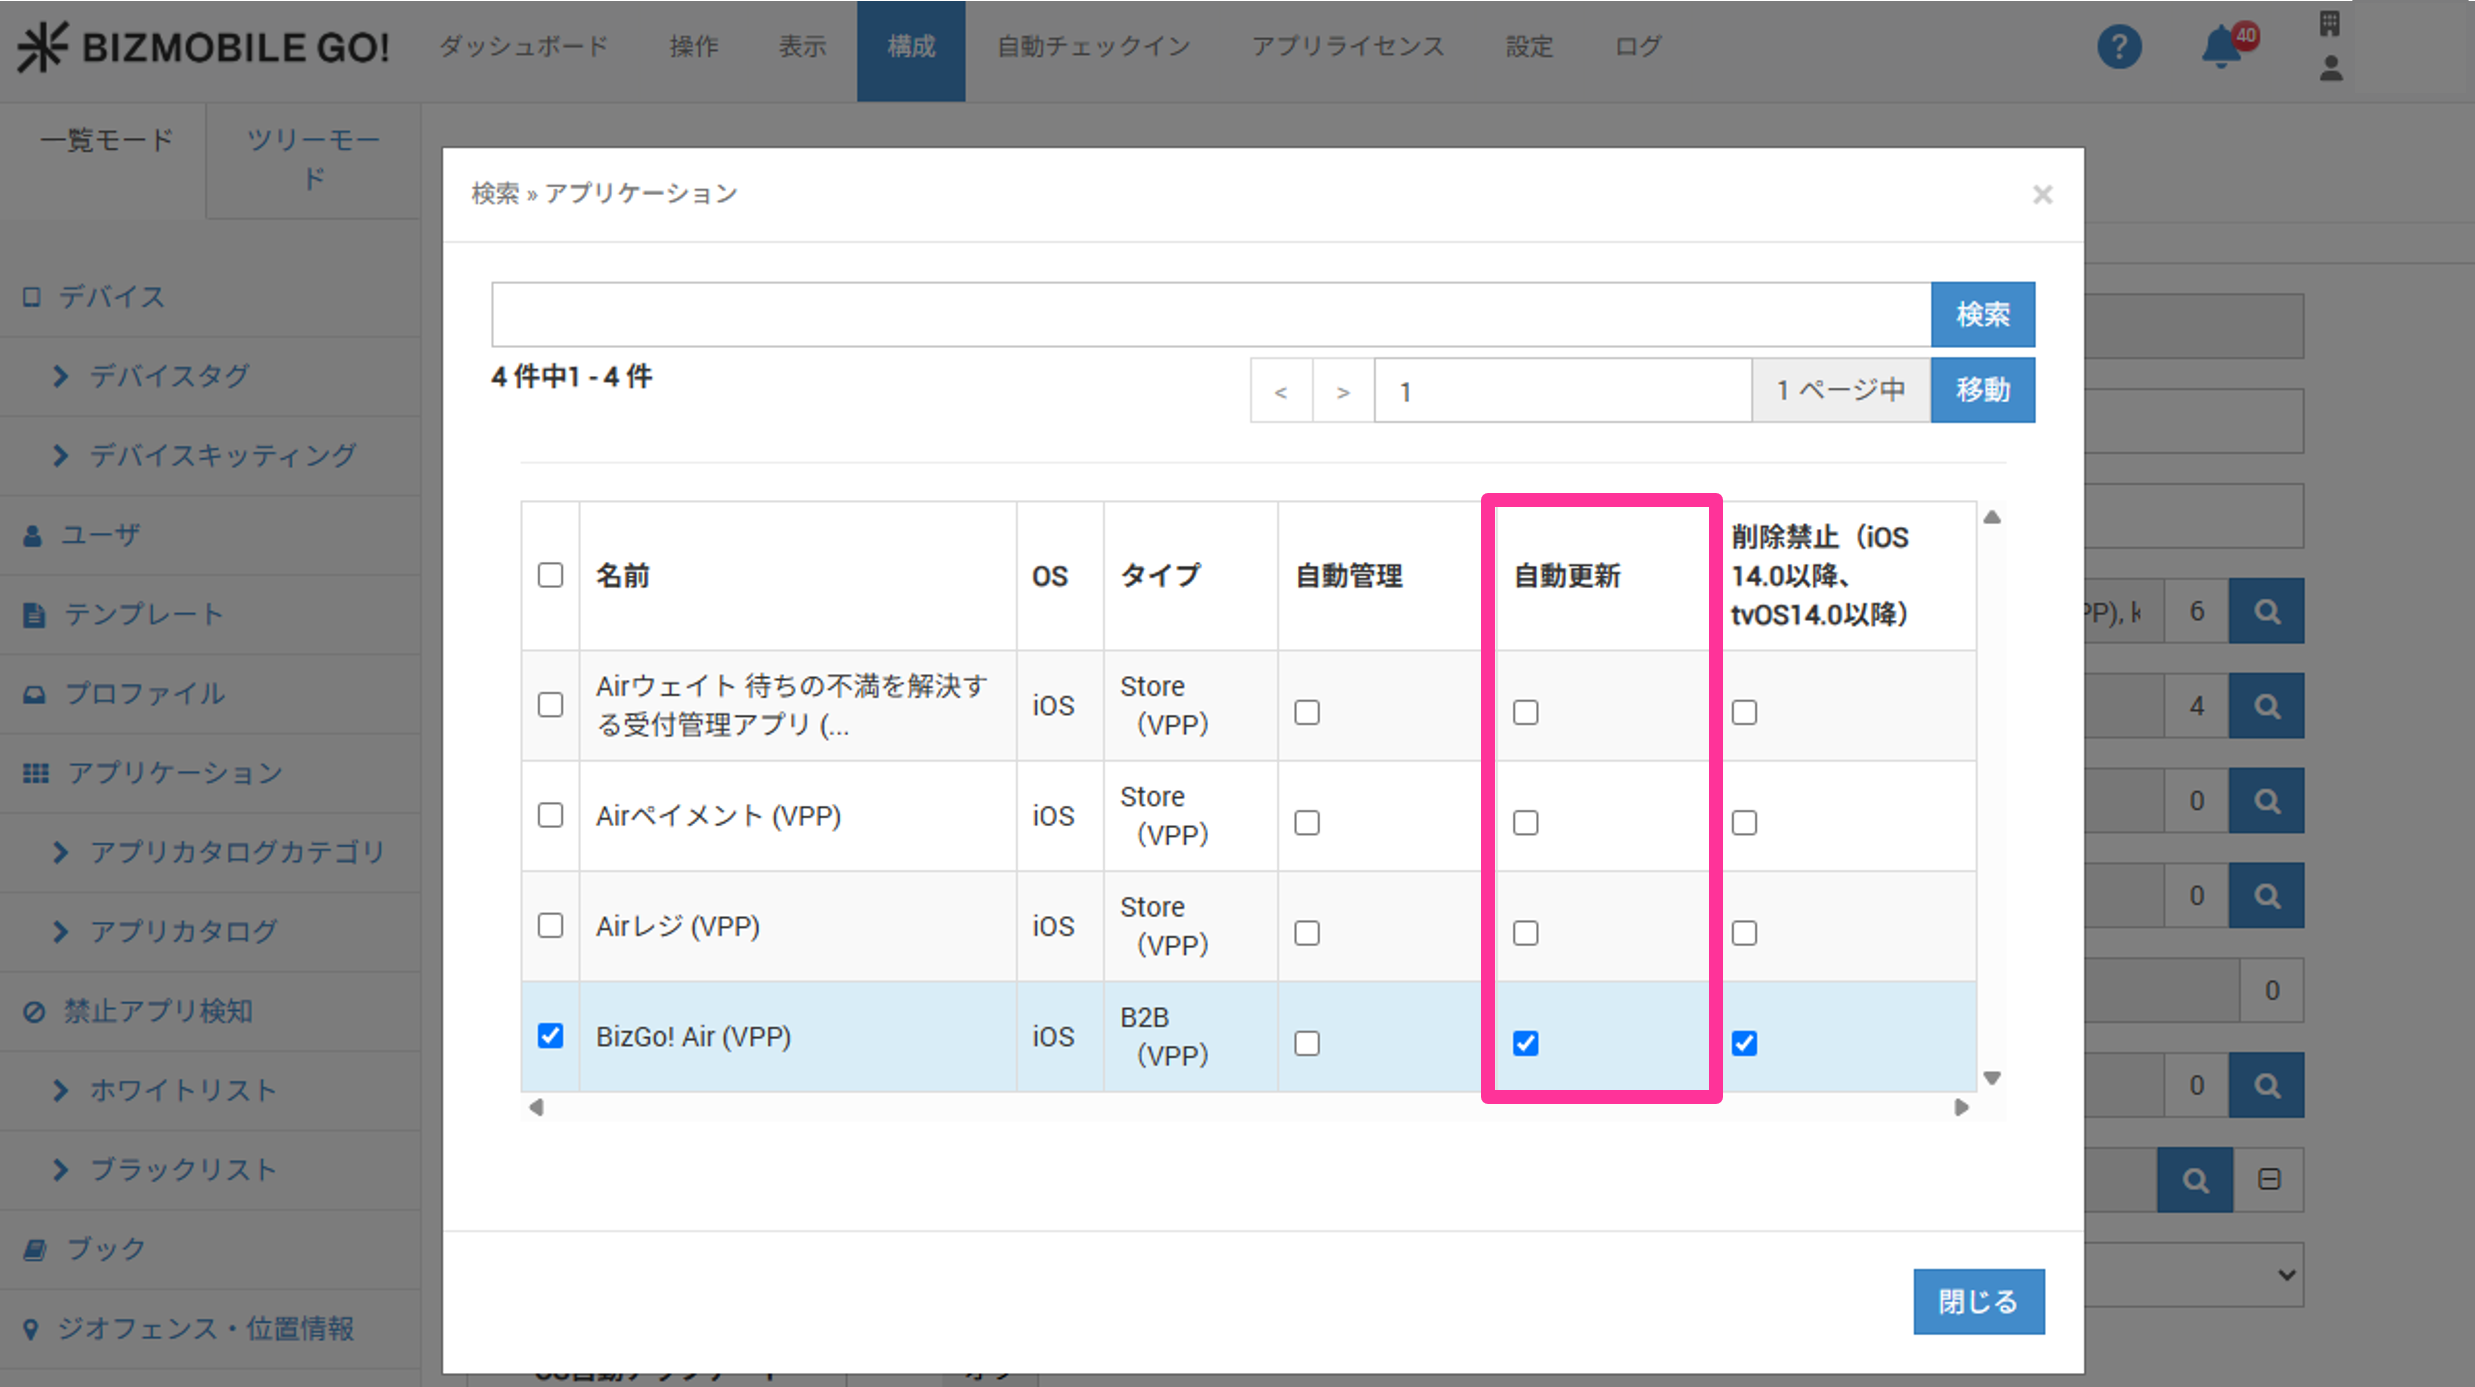
Task: Click the magnifier search button beside the 6 count
Action: pyautogui.click(x=2266, y=611)
